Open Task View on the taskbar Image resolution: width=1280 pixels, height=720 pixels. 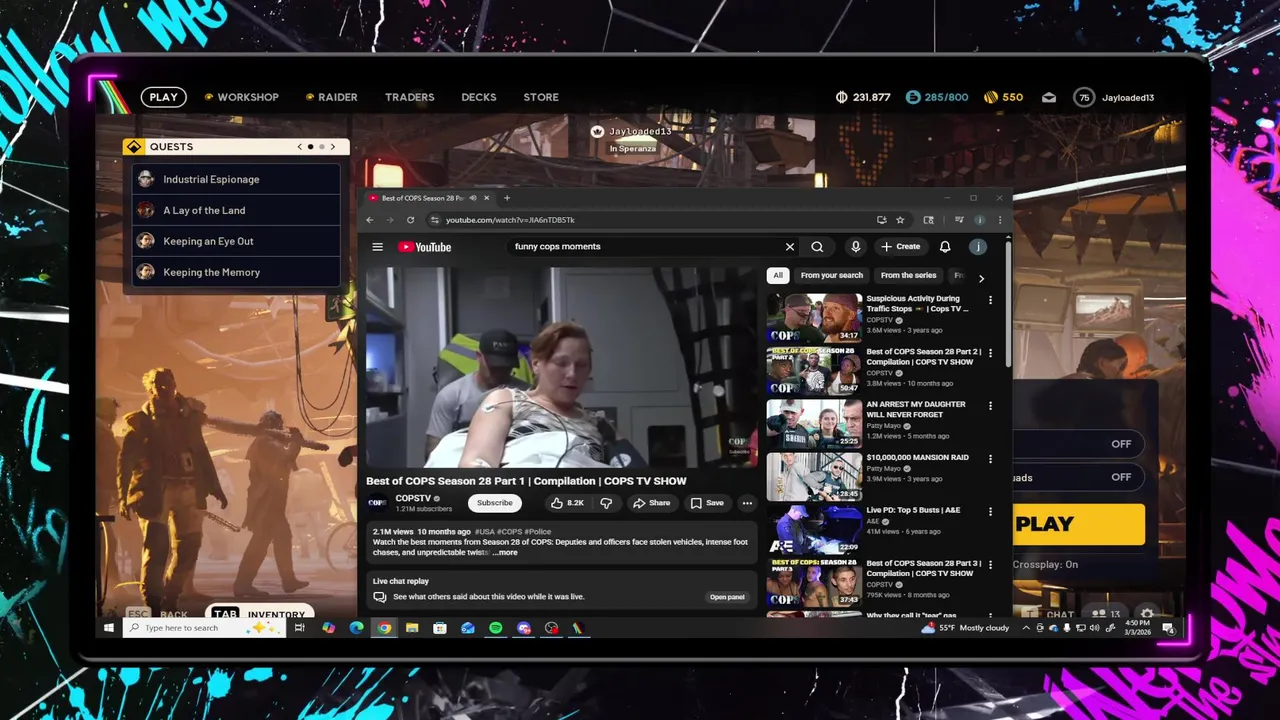pos(299,628)
